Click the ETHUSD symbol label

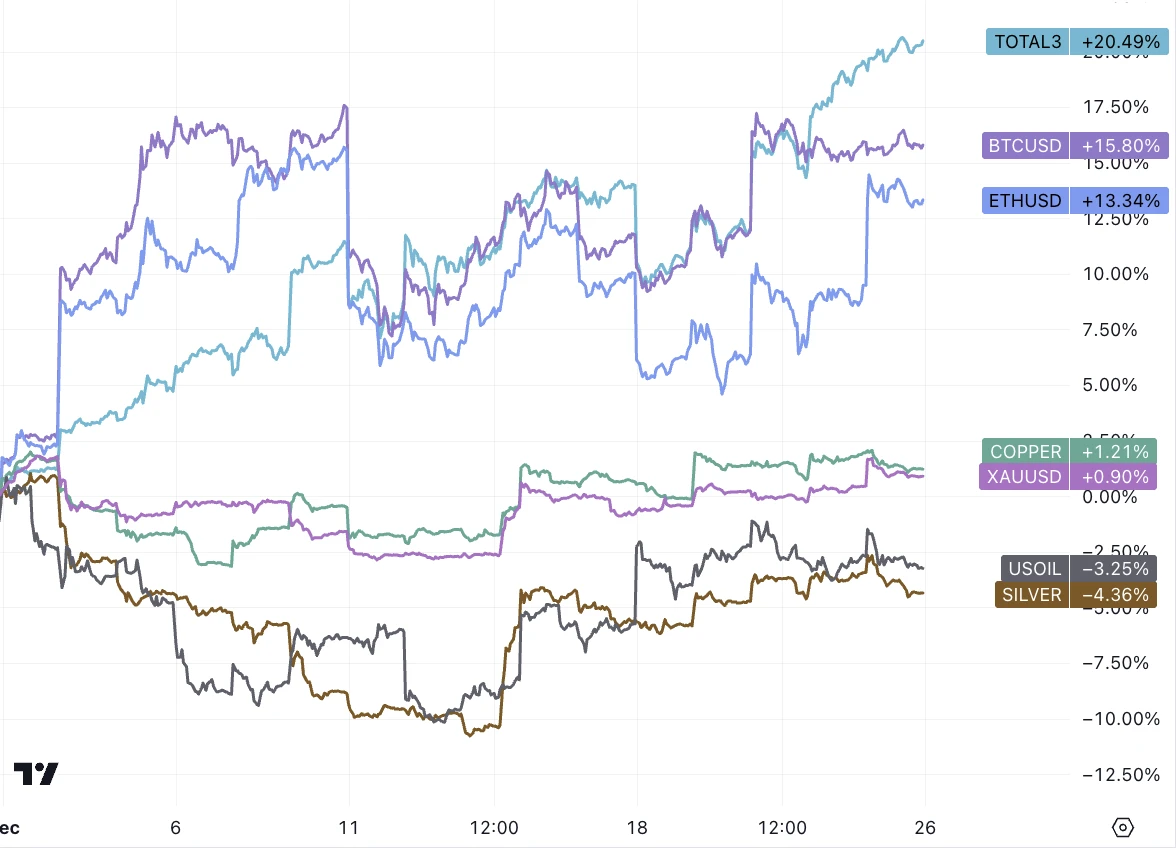click(x=1025, y=201)
